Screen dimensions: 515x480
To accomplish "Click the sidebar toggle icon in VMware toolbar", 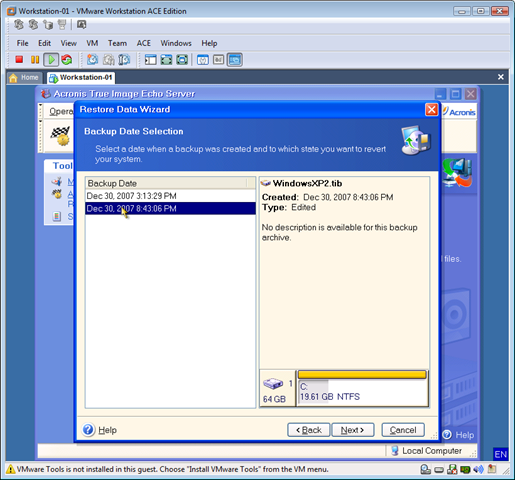I will 150,60.
